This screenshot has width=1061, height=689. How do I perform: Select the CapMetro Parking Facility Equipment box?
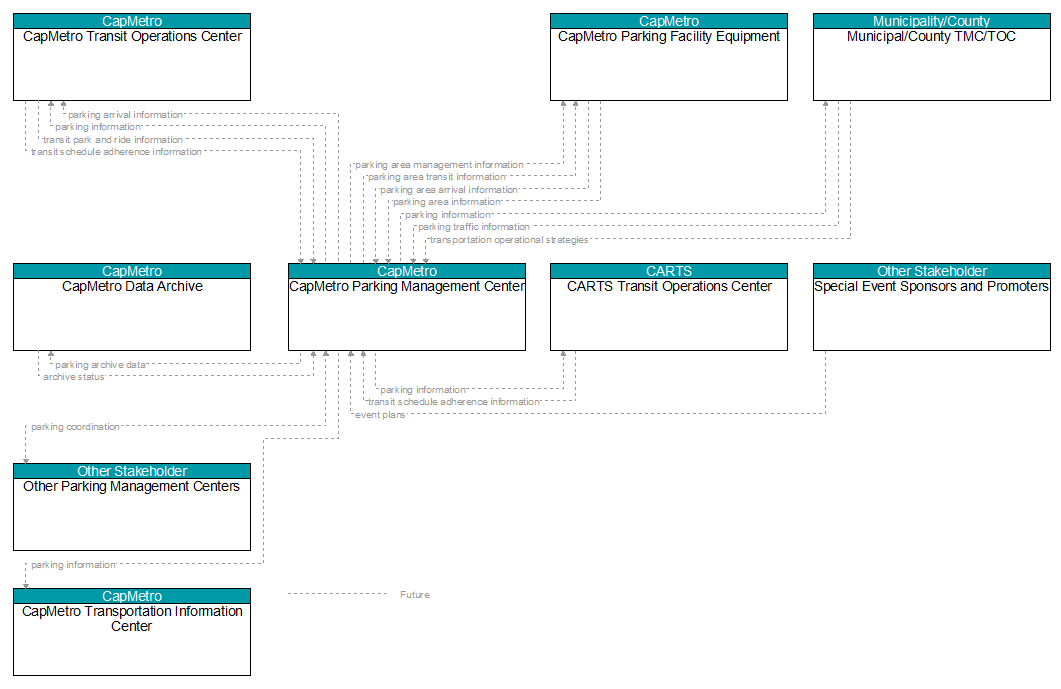pos(669,57)
